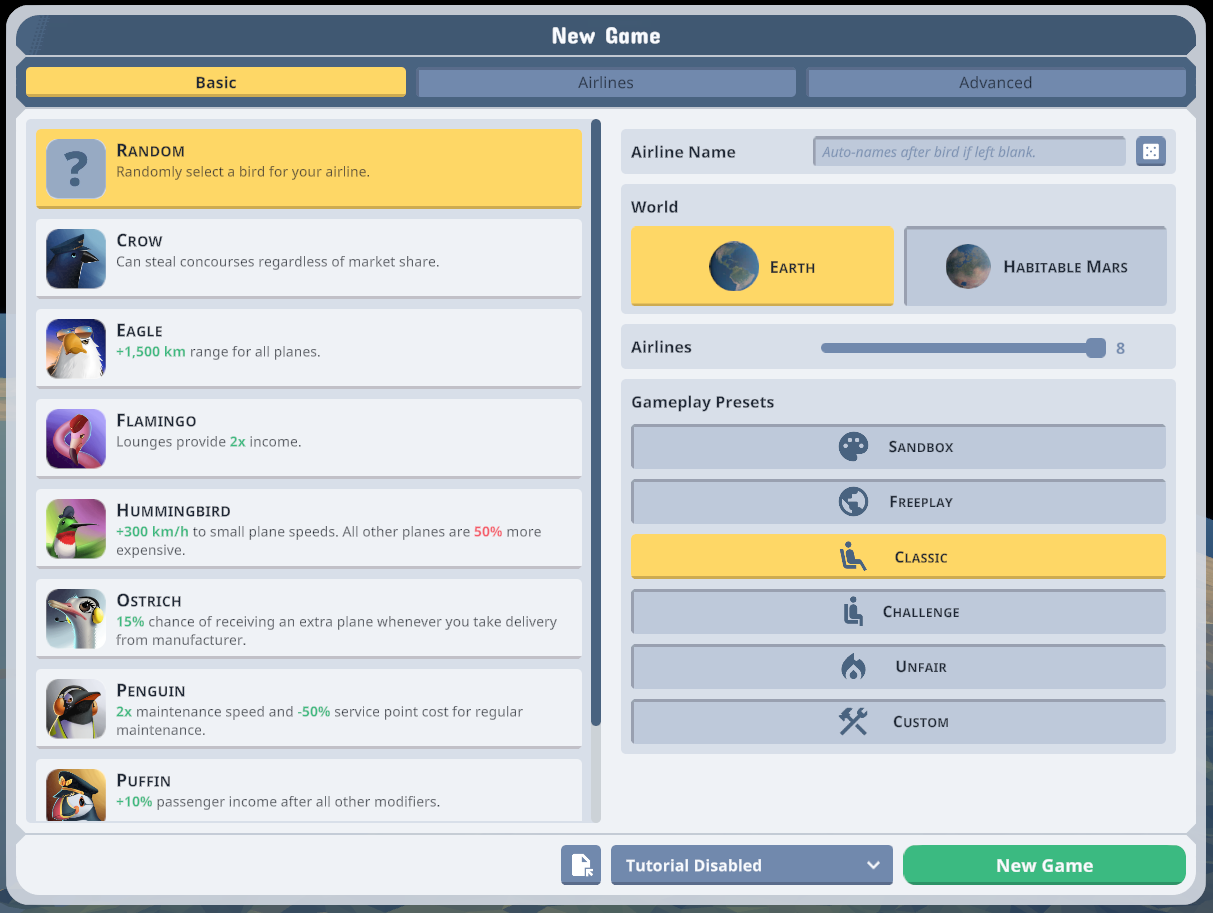The width and height of the screenshot is (1213, 913).
Task: Click the Puffin portrait icon
Action: pos(76,795)
